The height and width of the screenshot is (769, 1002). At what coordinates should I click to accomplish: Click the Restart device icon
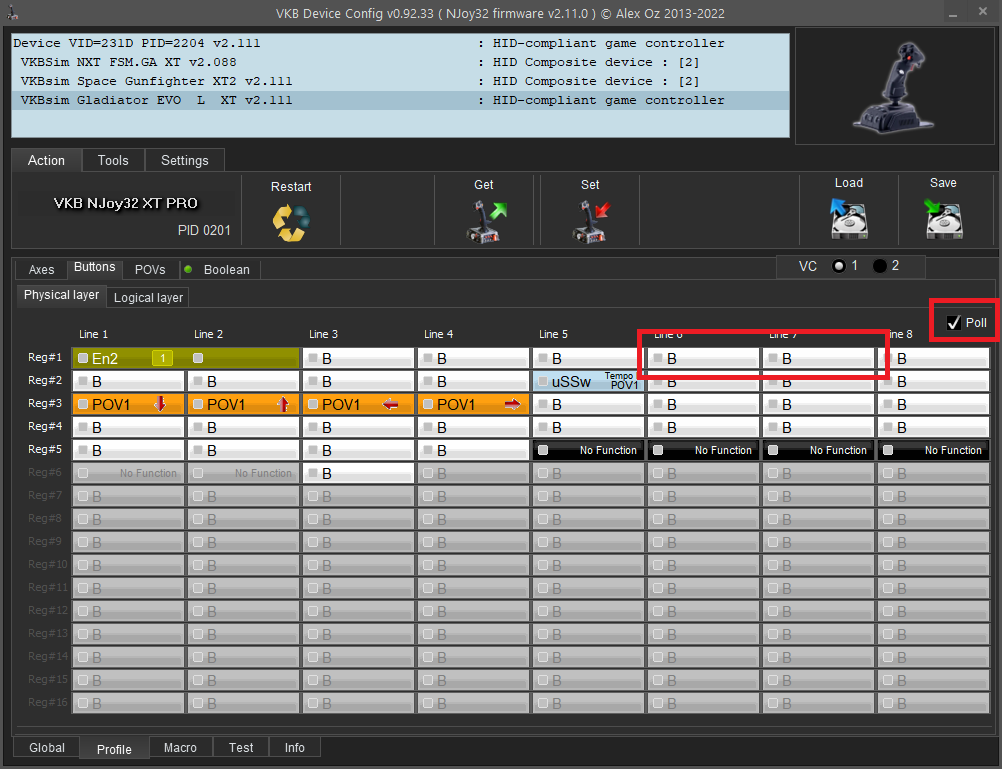point(291,222)
